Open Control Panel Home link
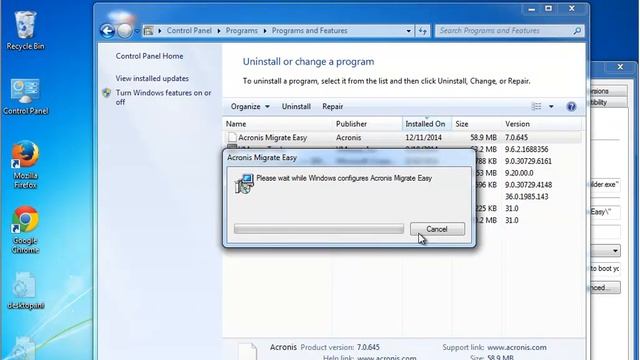 click(x=149, y=56)
